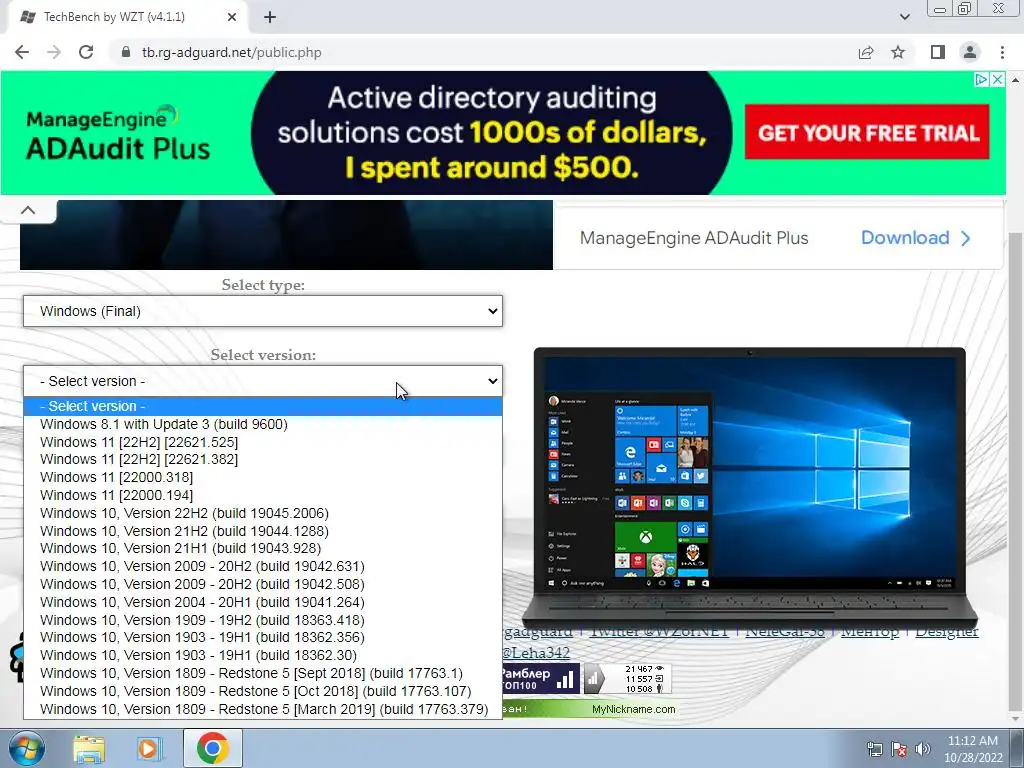The height and width of the screenshot is (768, 1024).
Task: Open the Chrome three-dot menu
Action: [x=1002, y=52]
